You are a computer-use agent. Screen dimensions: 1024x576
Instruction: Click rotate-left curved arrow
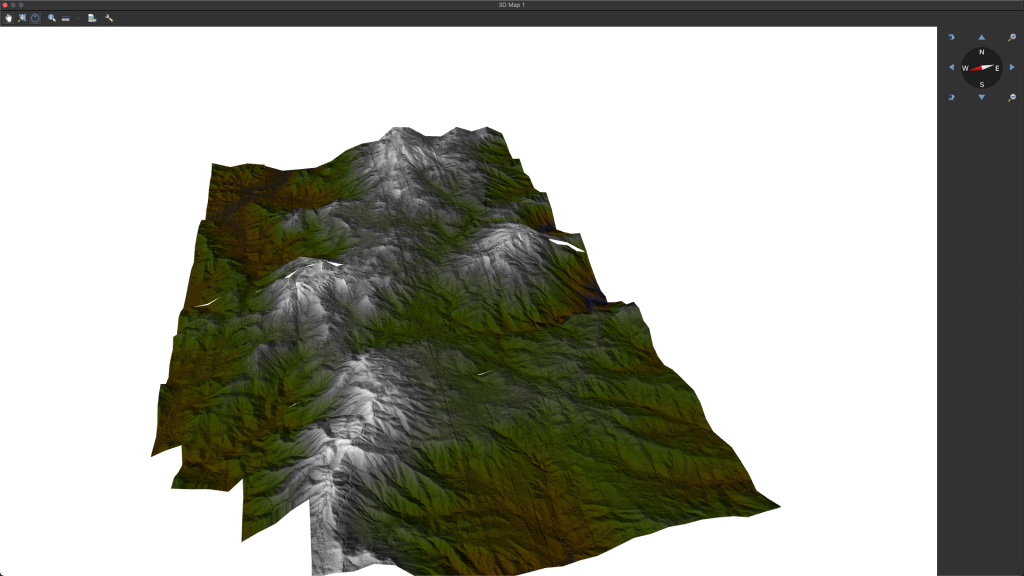pyautogui.click(x=952, y=37)
